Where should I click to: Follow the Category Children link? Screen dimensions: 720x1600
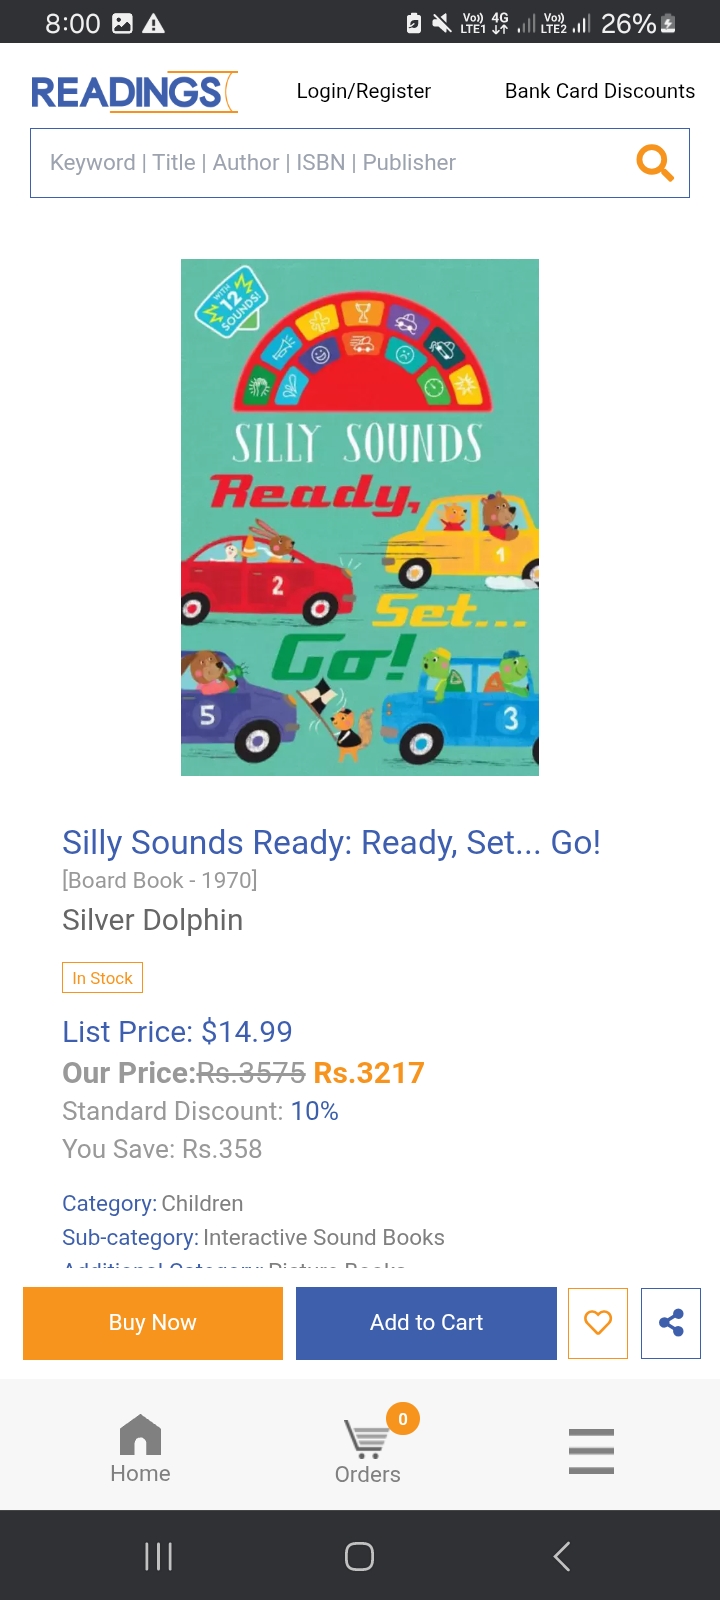202,1203
